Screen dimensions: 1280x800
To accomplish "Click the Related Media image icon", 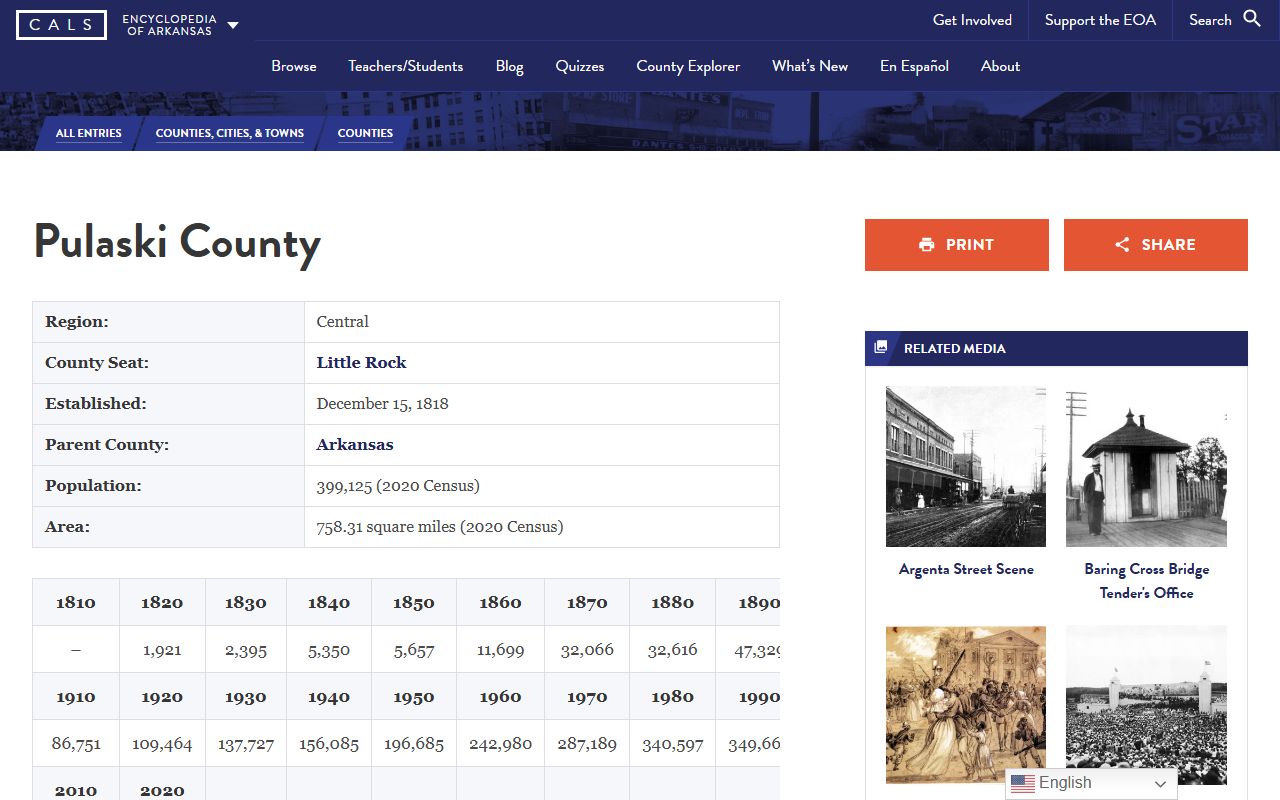I will tap(881, 348).
